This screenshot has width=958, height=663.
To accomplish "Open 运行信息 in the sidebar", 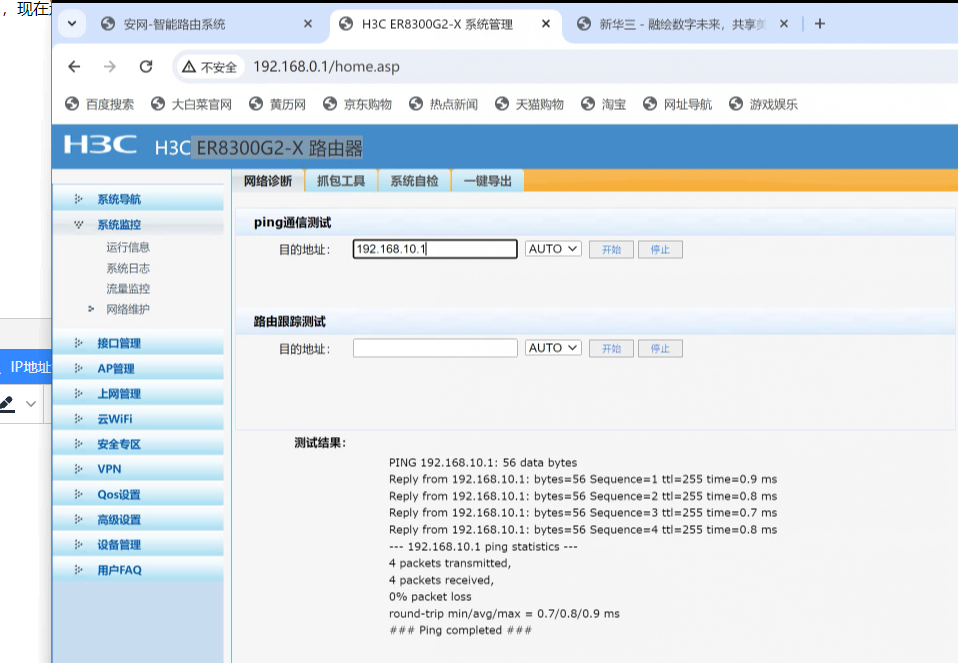I will coord(128,247).
